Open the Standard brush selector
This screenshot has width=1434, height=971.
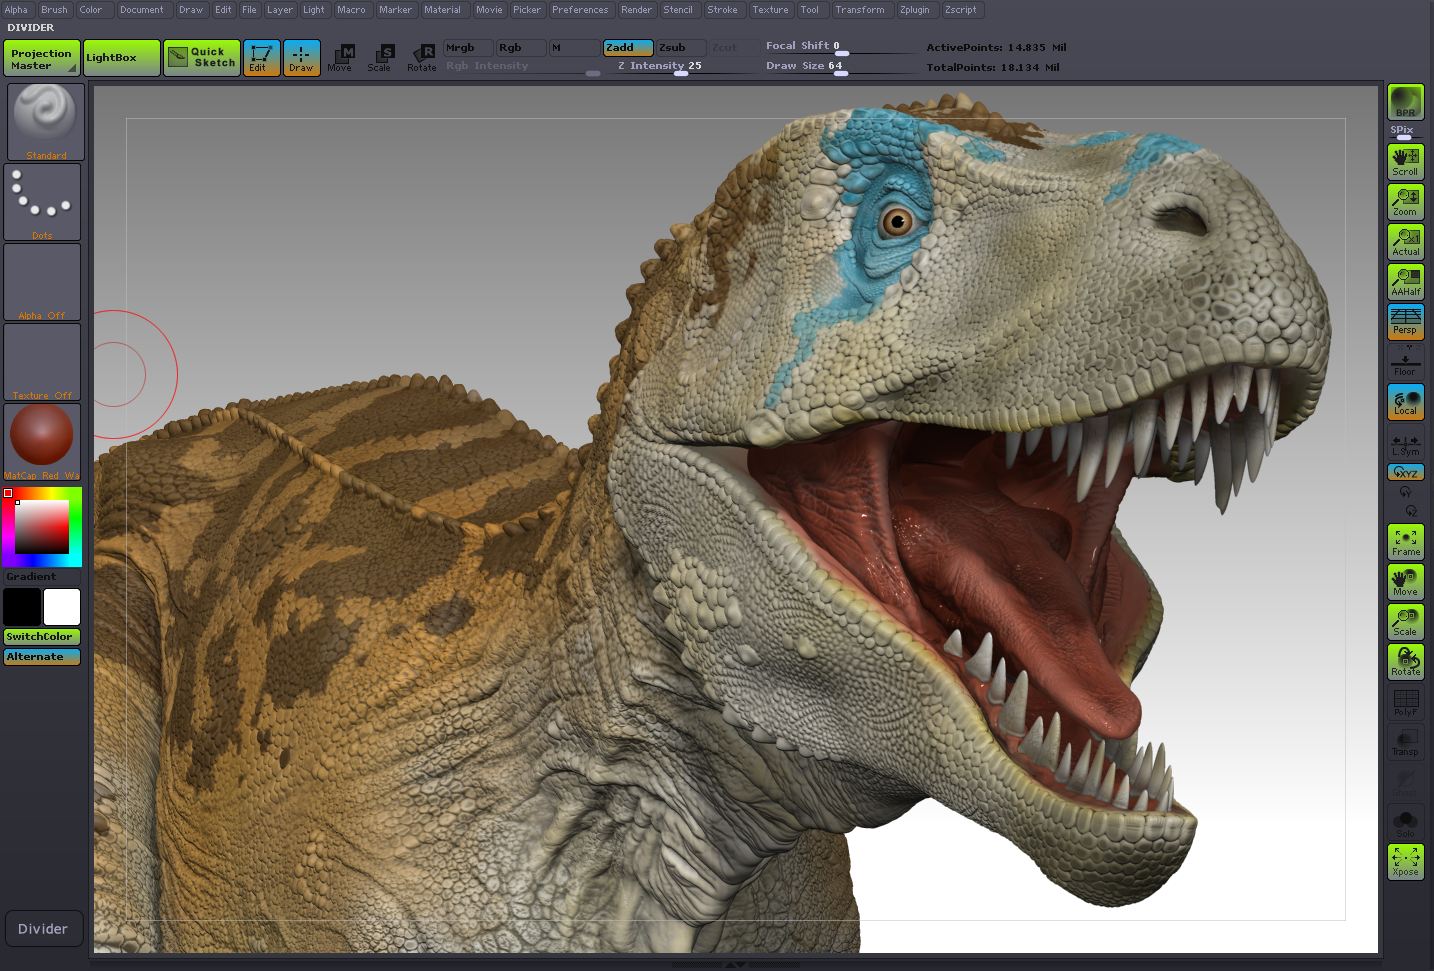[46, 122]
